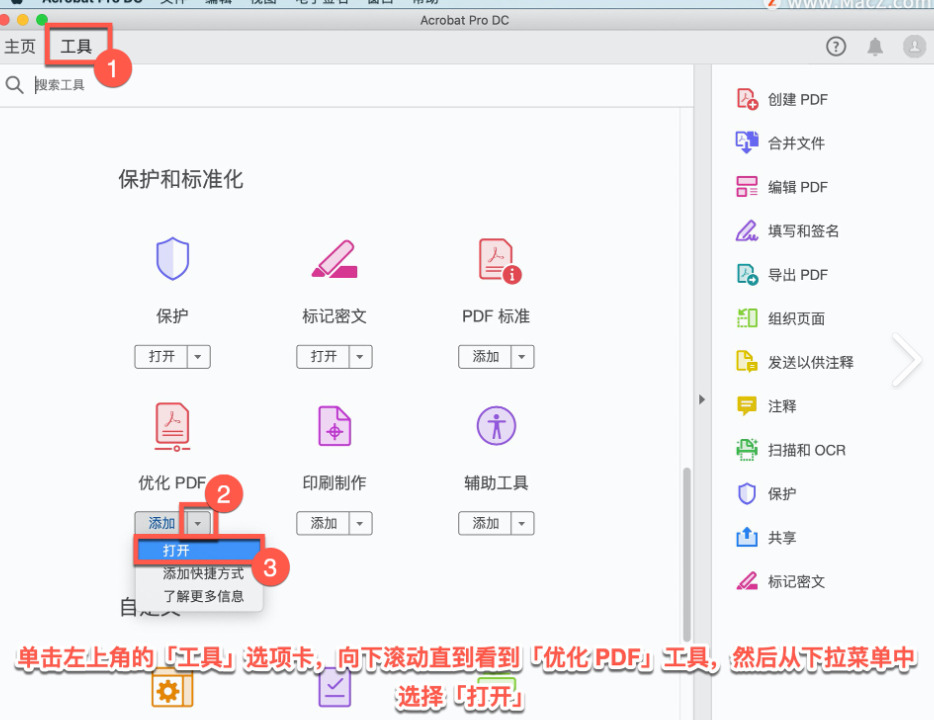Open 共享 in right sidebar
934x720 pixels.
coord(766,538)
